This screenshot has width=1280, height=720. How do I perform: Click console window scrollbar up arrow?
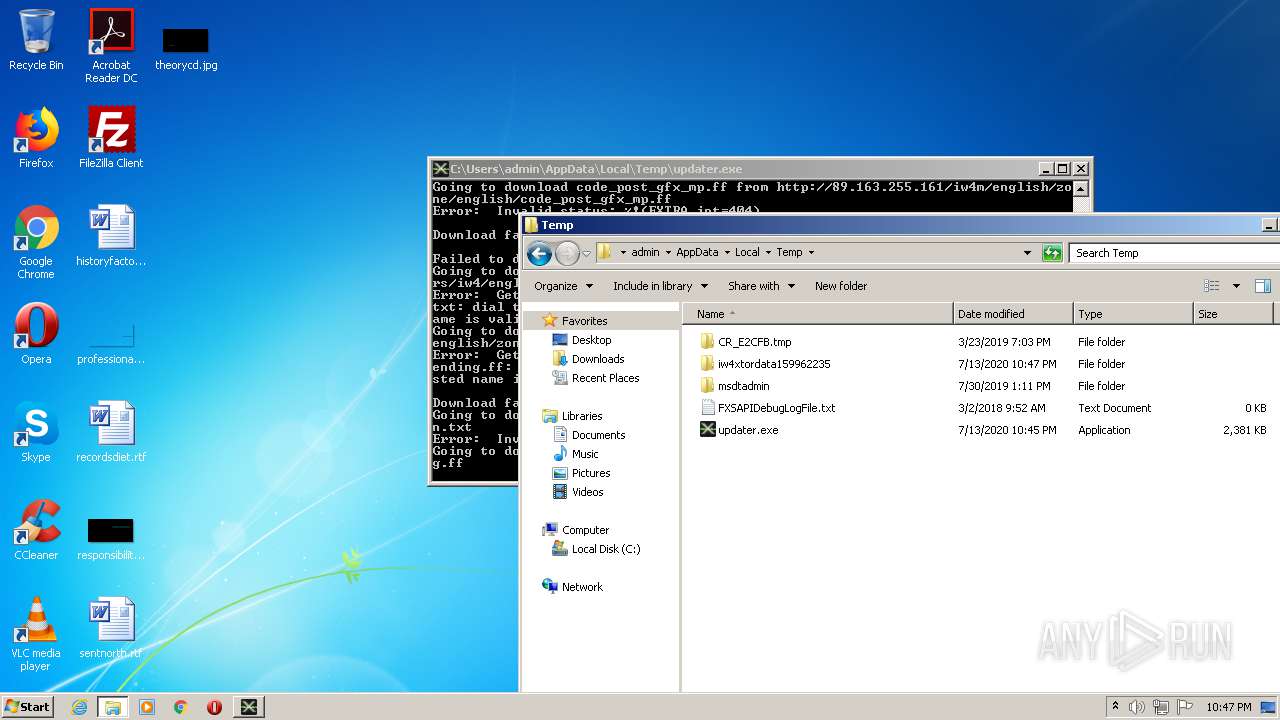[1080, 188]
